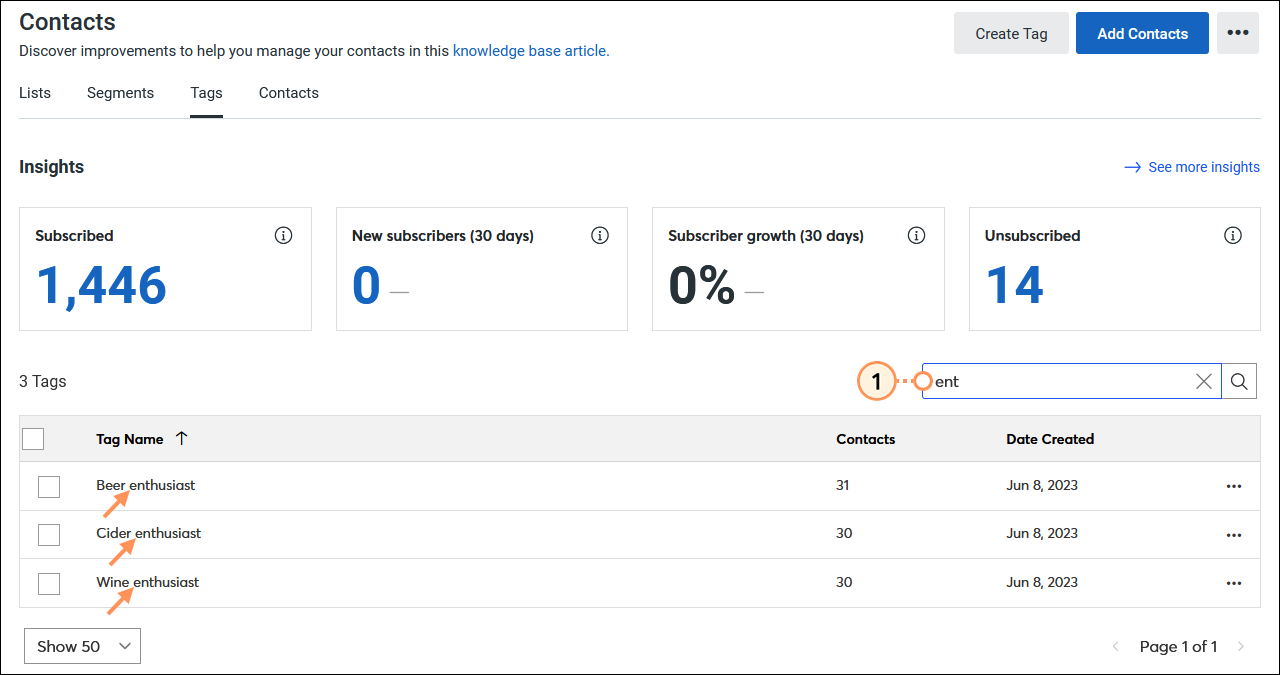This screenshot has width=1280, height=675.
Task: Check the Beer enthusiast row checkbox
Action: pos(49,486)
